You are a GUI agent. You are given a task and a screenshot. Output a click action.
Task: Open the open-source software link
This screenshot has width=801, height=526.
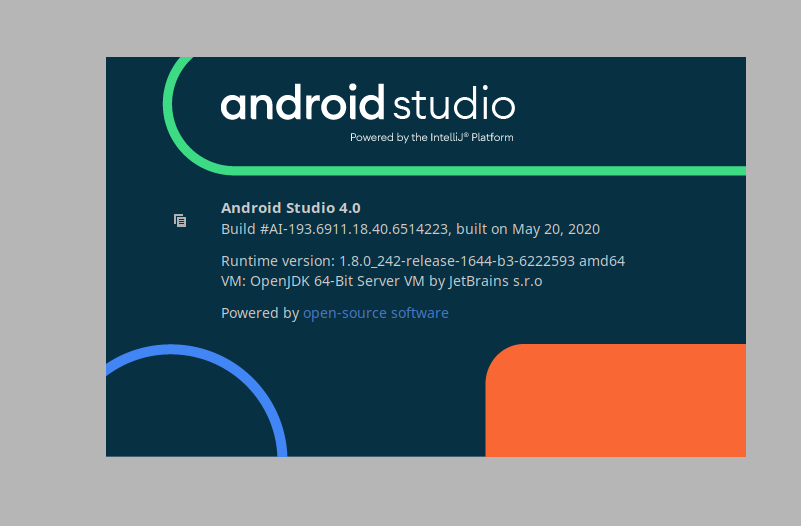[375, 313]
